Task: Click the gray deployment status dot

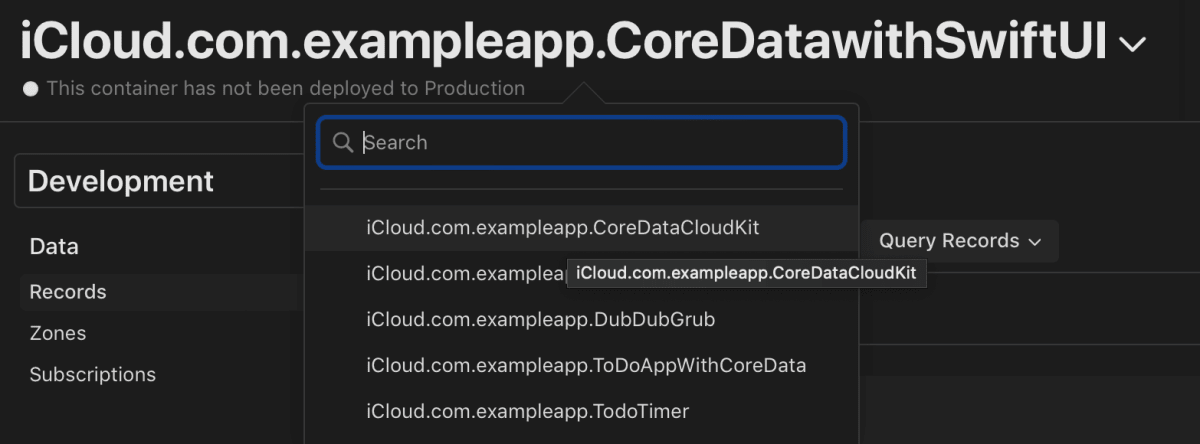Action: click(x=31, y=89)
